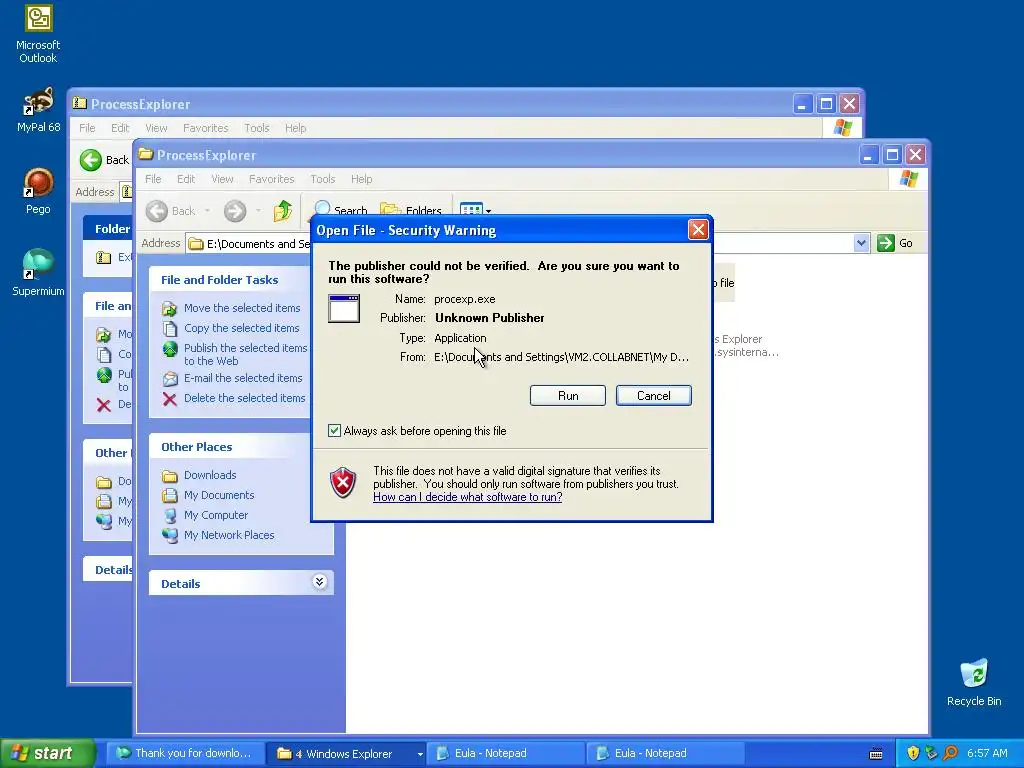Click the red shield warning icon in dialog
The image size is (1024, 768).
click(x=343, y=483)
